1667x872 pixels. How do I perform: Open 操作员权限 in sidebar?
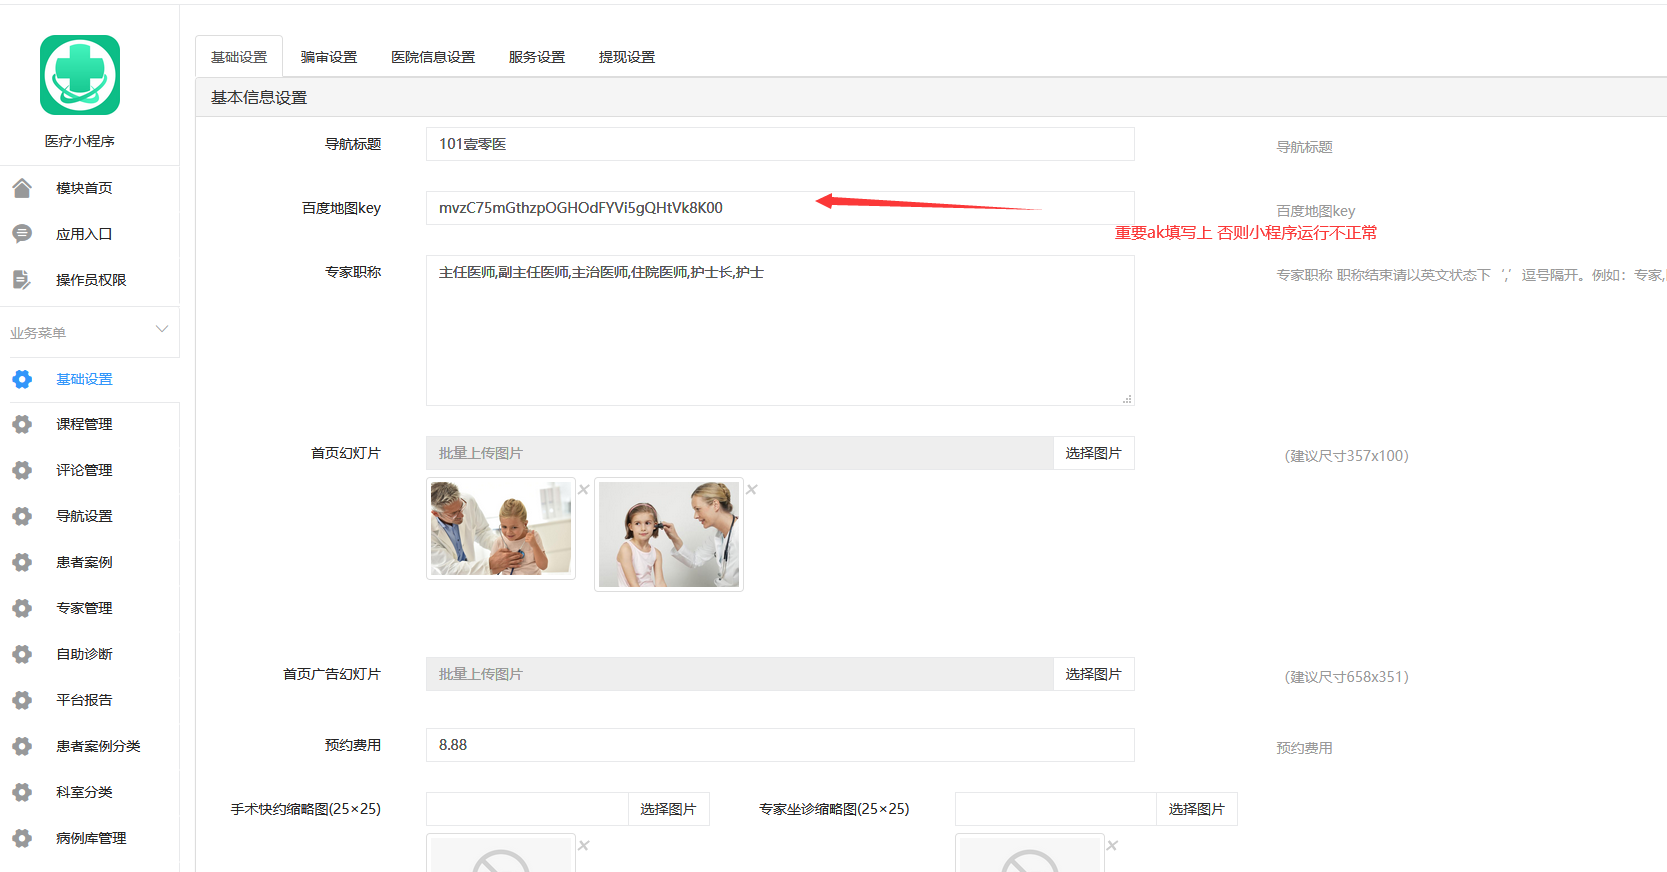[x=91, y=280]
